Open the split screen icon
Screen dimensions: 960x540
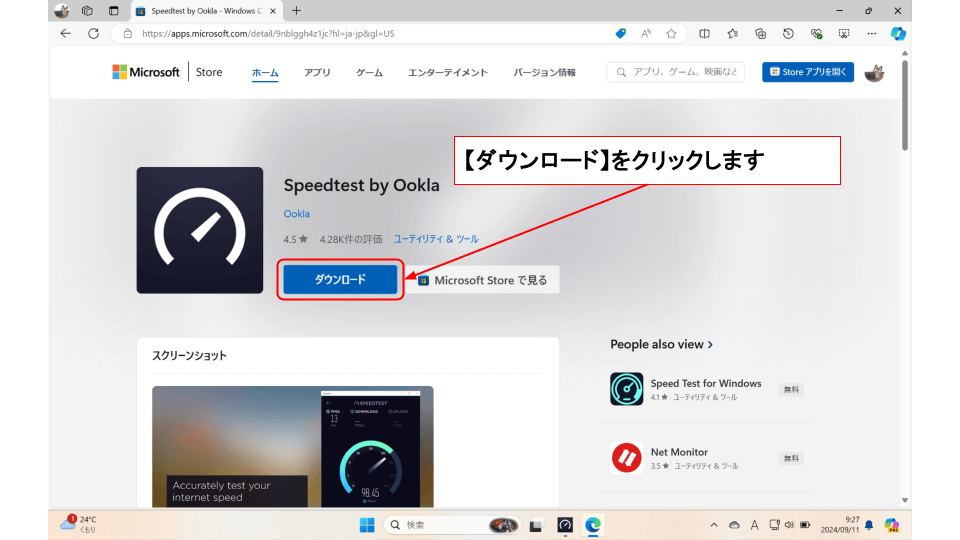[704, 33]
